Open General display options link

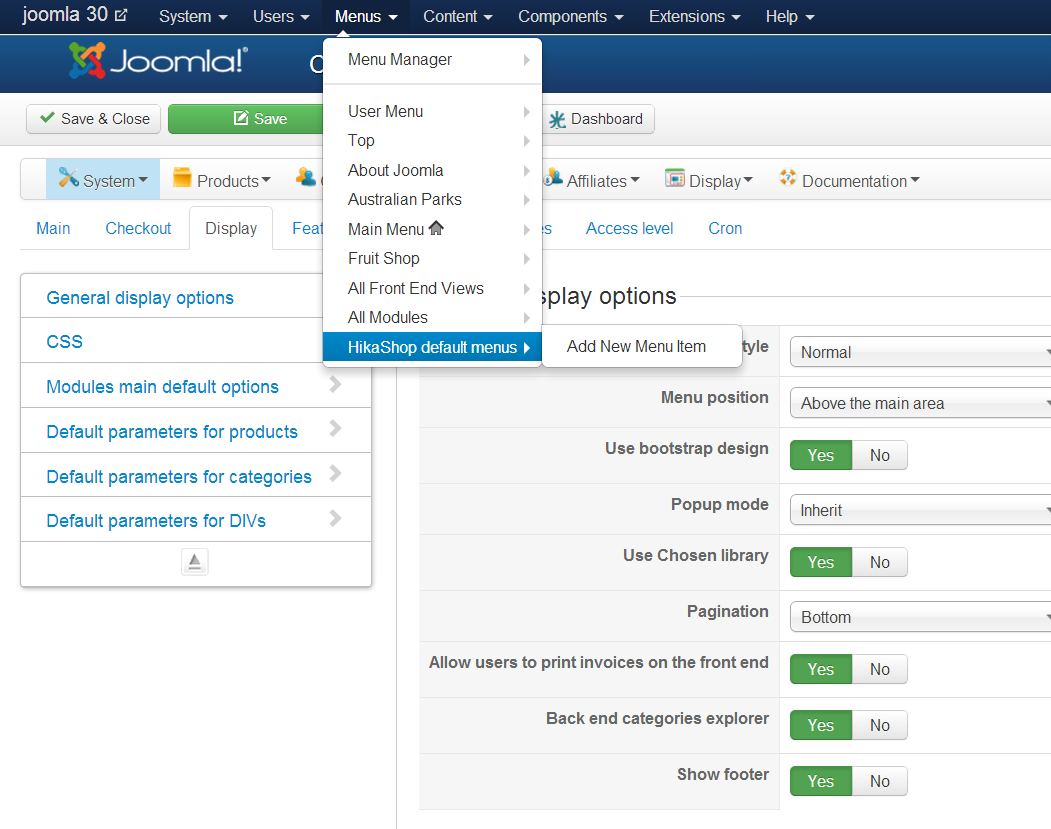coord(140,298)
